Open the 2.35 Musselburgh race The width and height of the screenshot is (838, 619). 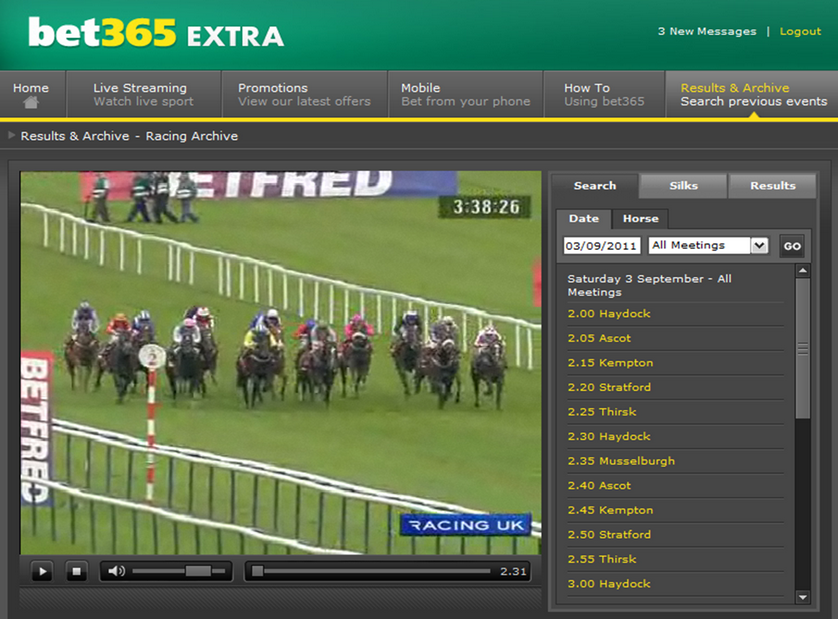[x=621, y=461]
